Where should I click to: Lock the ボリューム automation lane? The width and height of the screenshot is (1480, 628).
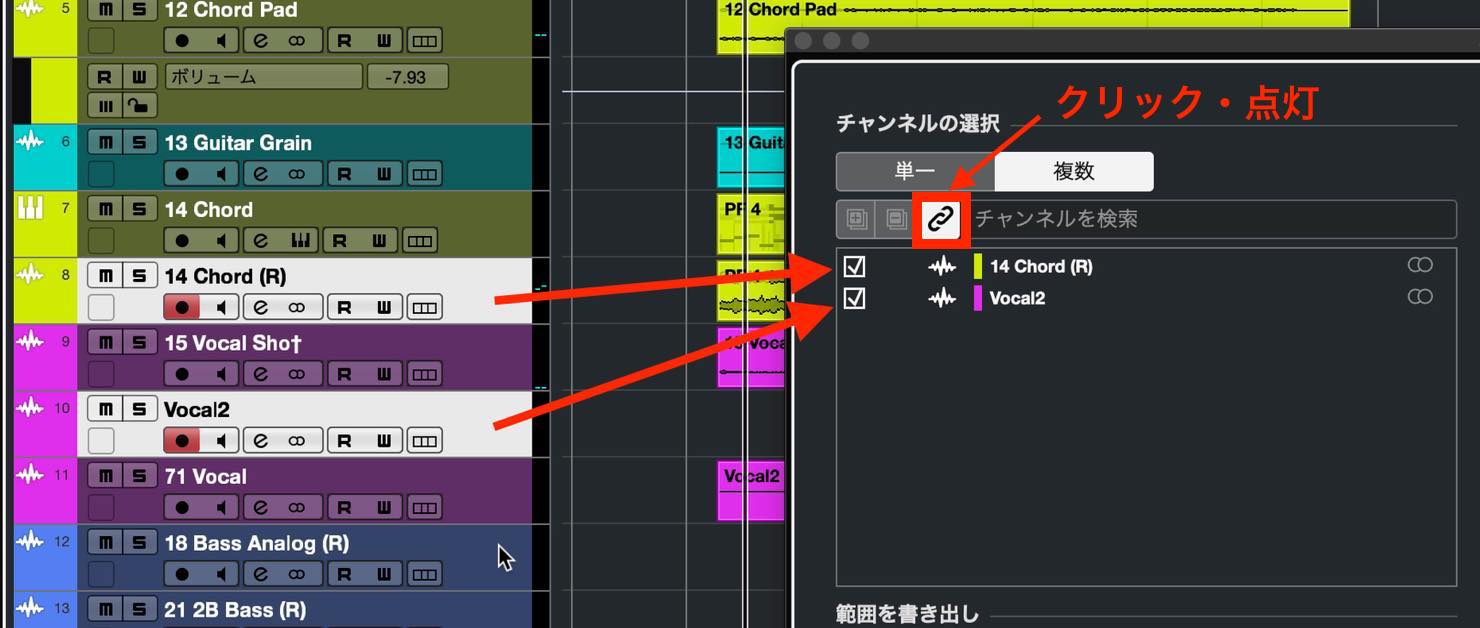[139, 105]
